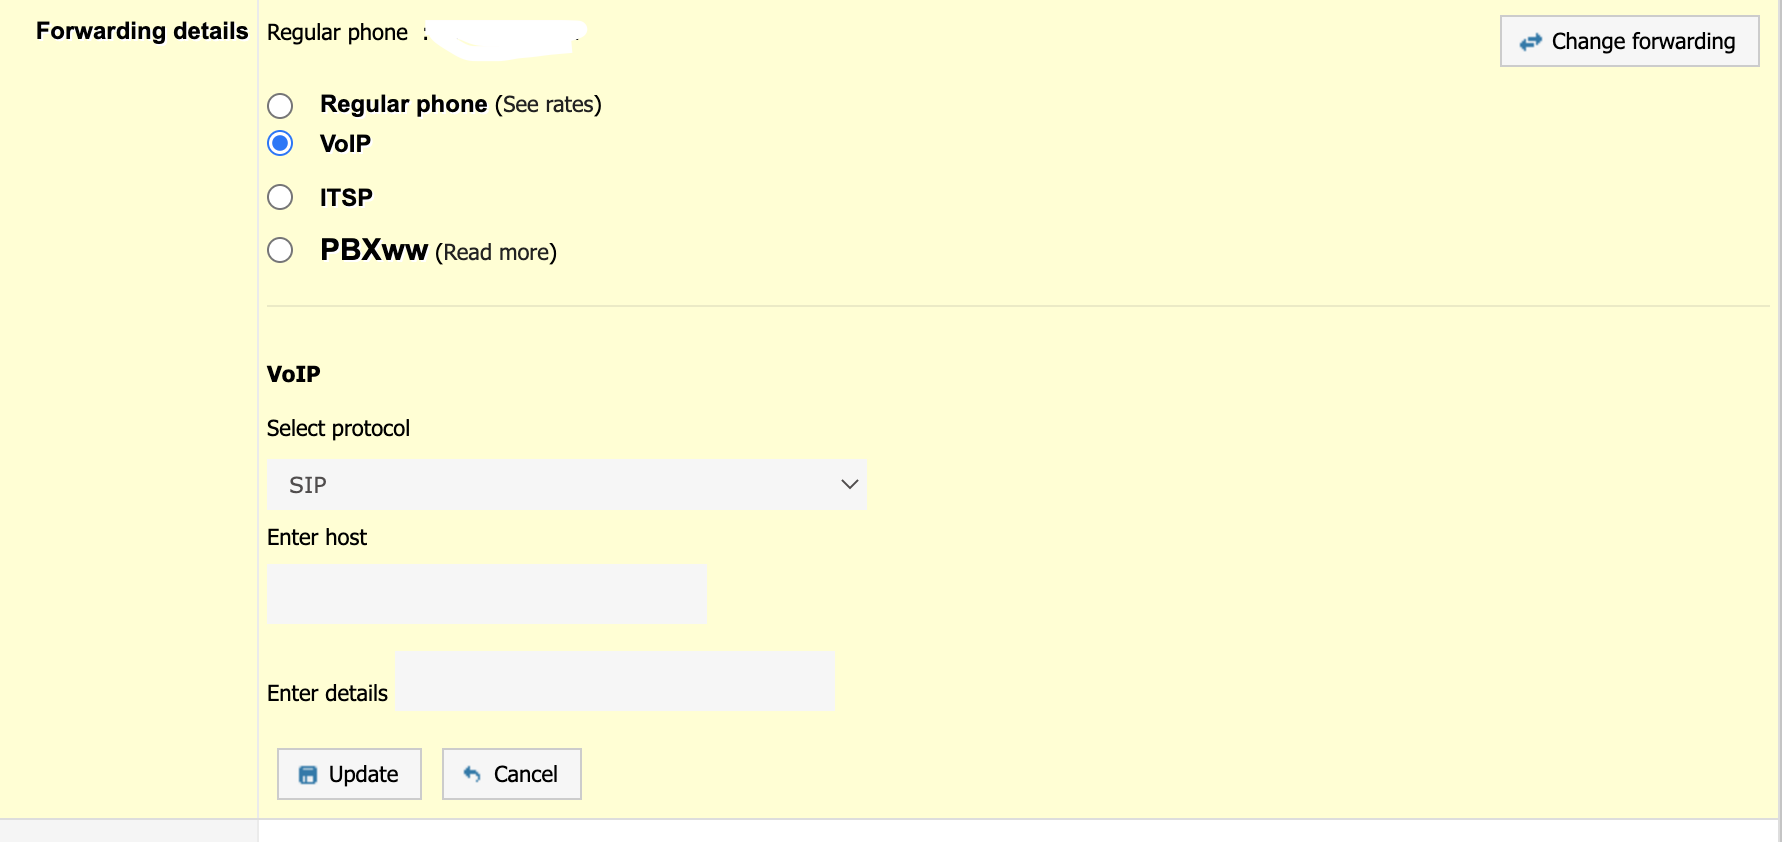The height and width of the screenshot is (842, 1786).
Task: Click the floppy disk icon on Update
Action: pos(308,775)
